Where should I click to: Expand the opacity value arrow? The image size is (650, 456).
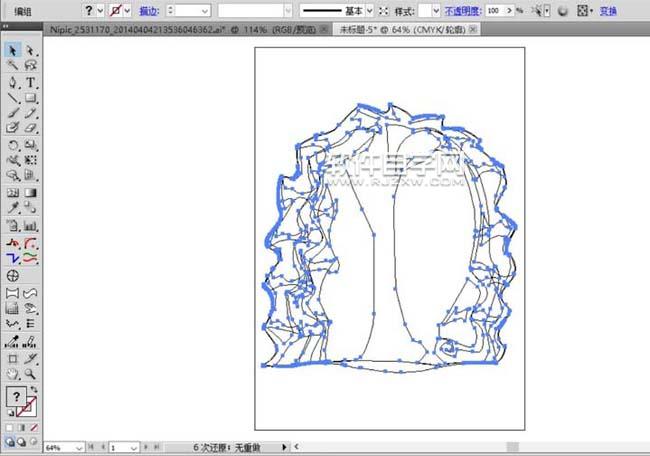point(509,11)
